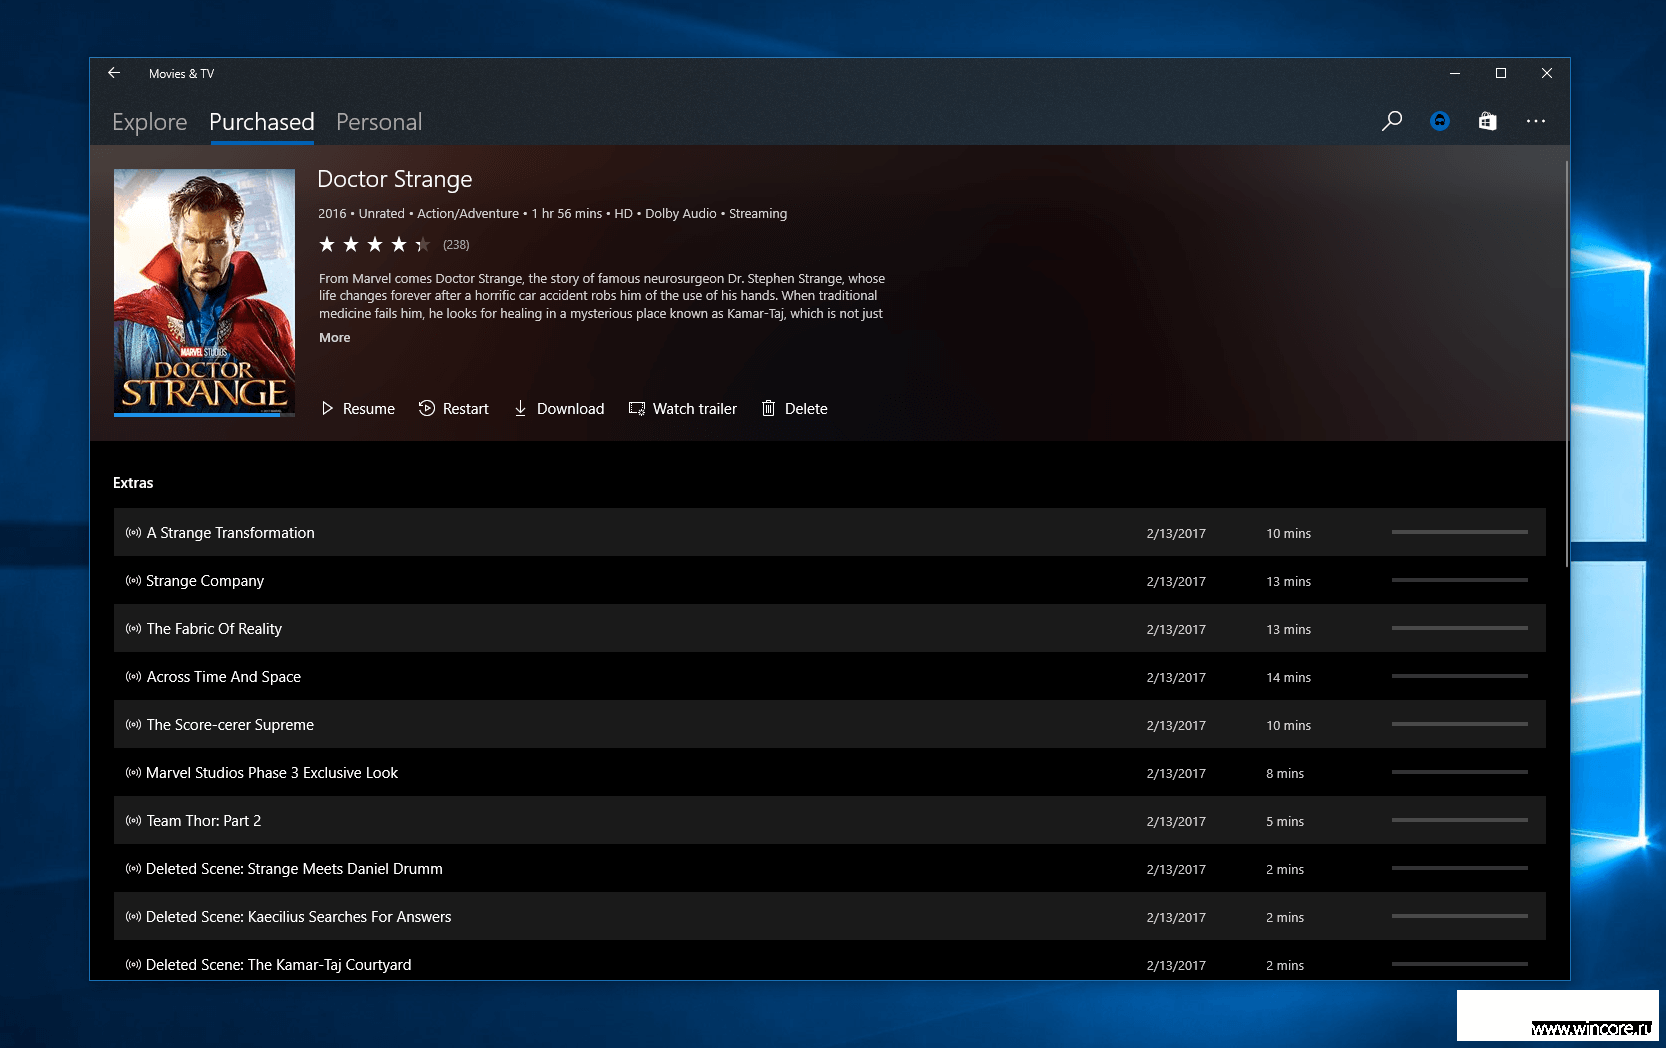The image size is (1666, 1048).
Task: Click streaming icon for Kaecilius Searches For Answers
Action: coord(133,917)
